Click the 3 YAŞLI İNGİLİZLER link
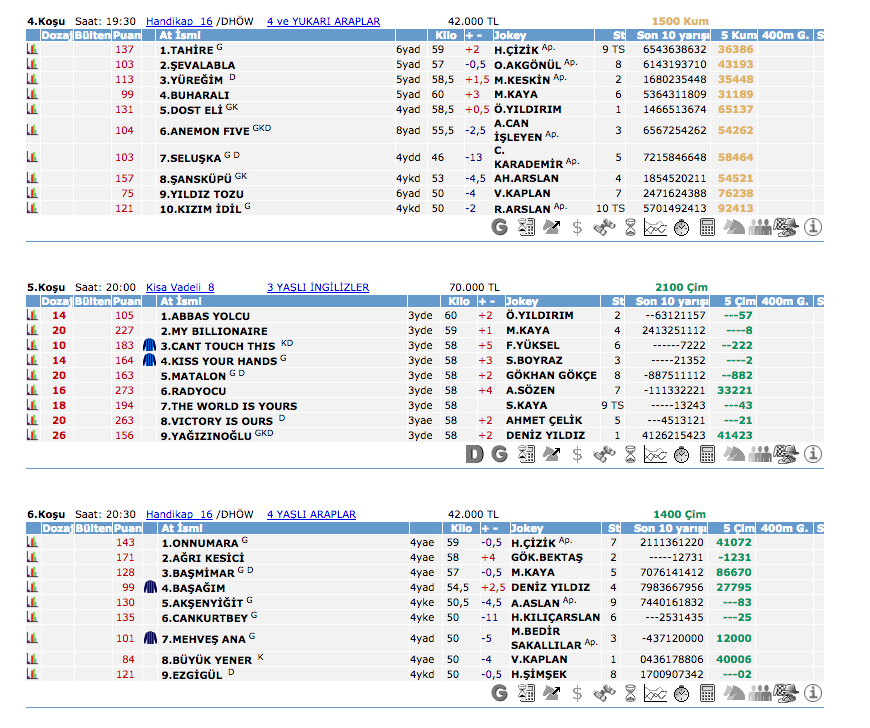Screen dimensions: 870x728 pos(317,287)
